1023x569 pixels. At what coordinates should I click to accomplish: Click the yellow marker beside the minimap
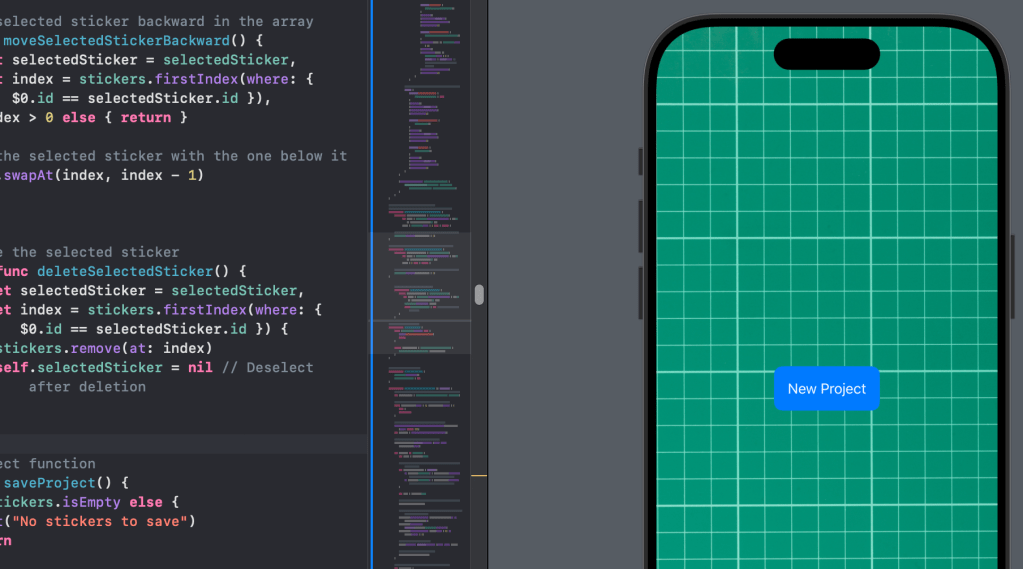tap(479, 476)
